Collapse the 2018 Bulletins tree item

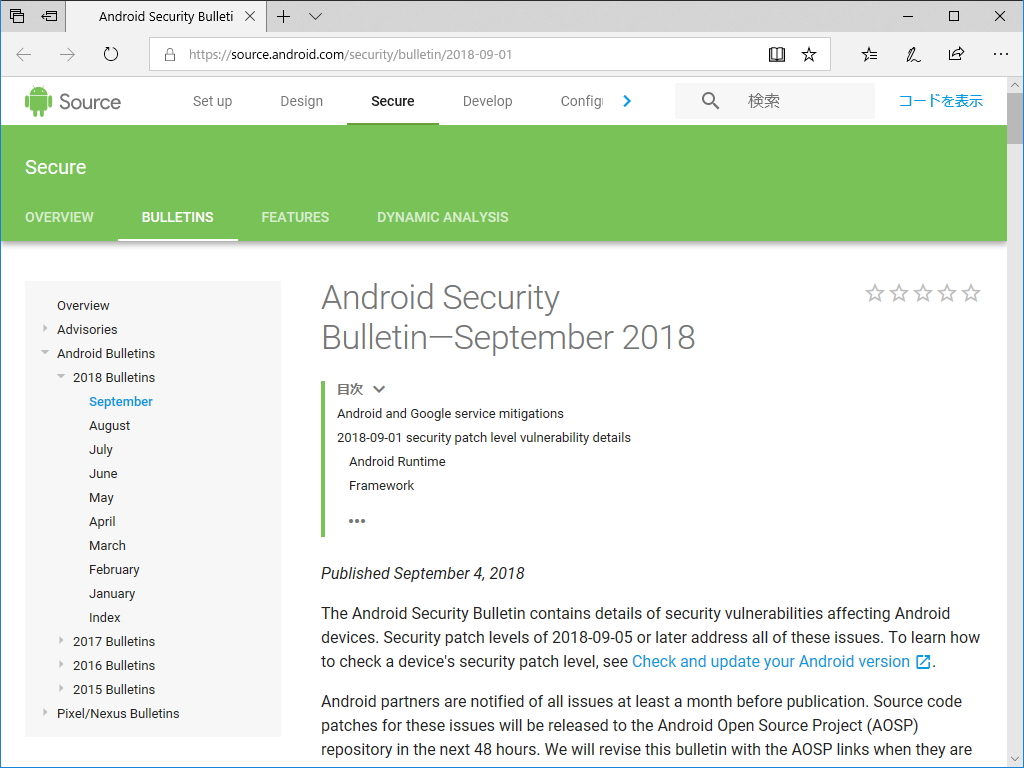(x=61, y=377)
